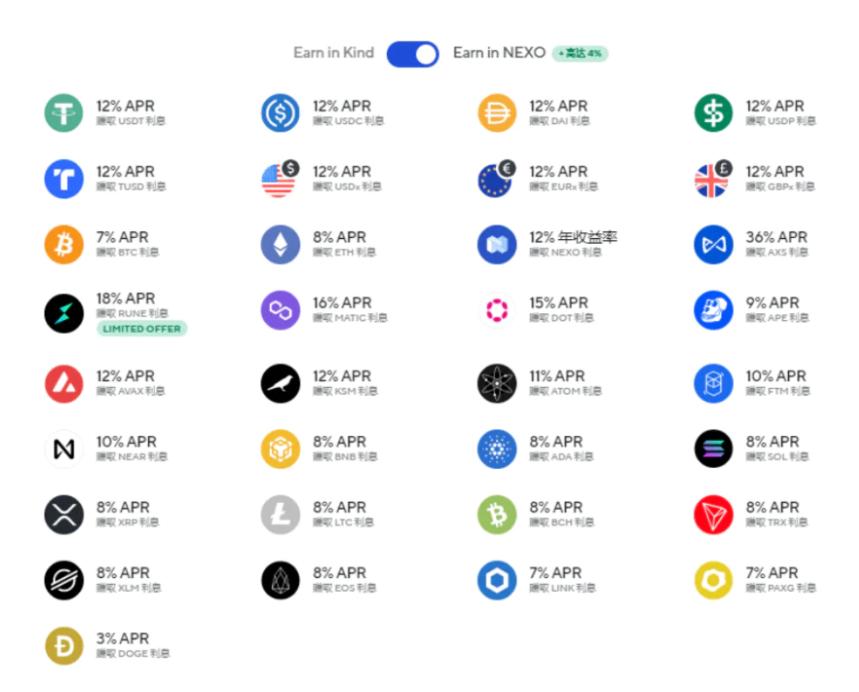This screenshot has width=859, height=692.
Task: Click the Dogecoin DOGE icon
Action: pyautogui.click(x=64, y=646)
